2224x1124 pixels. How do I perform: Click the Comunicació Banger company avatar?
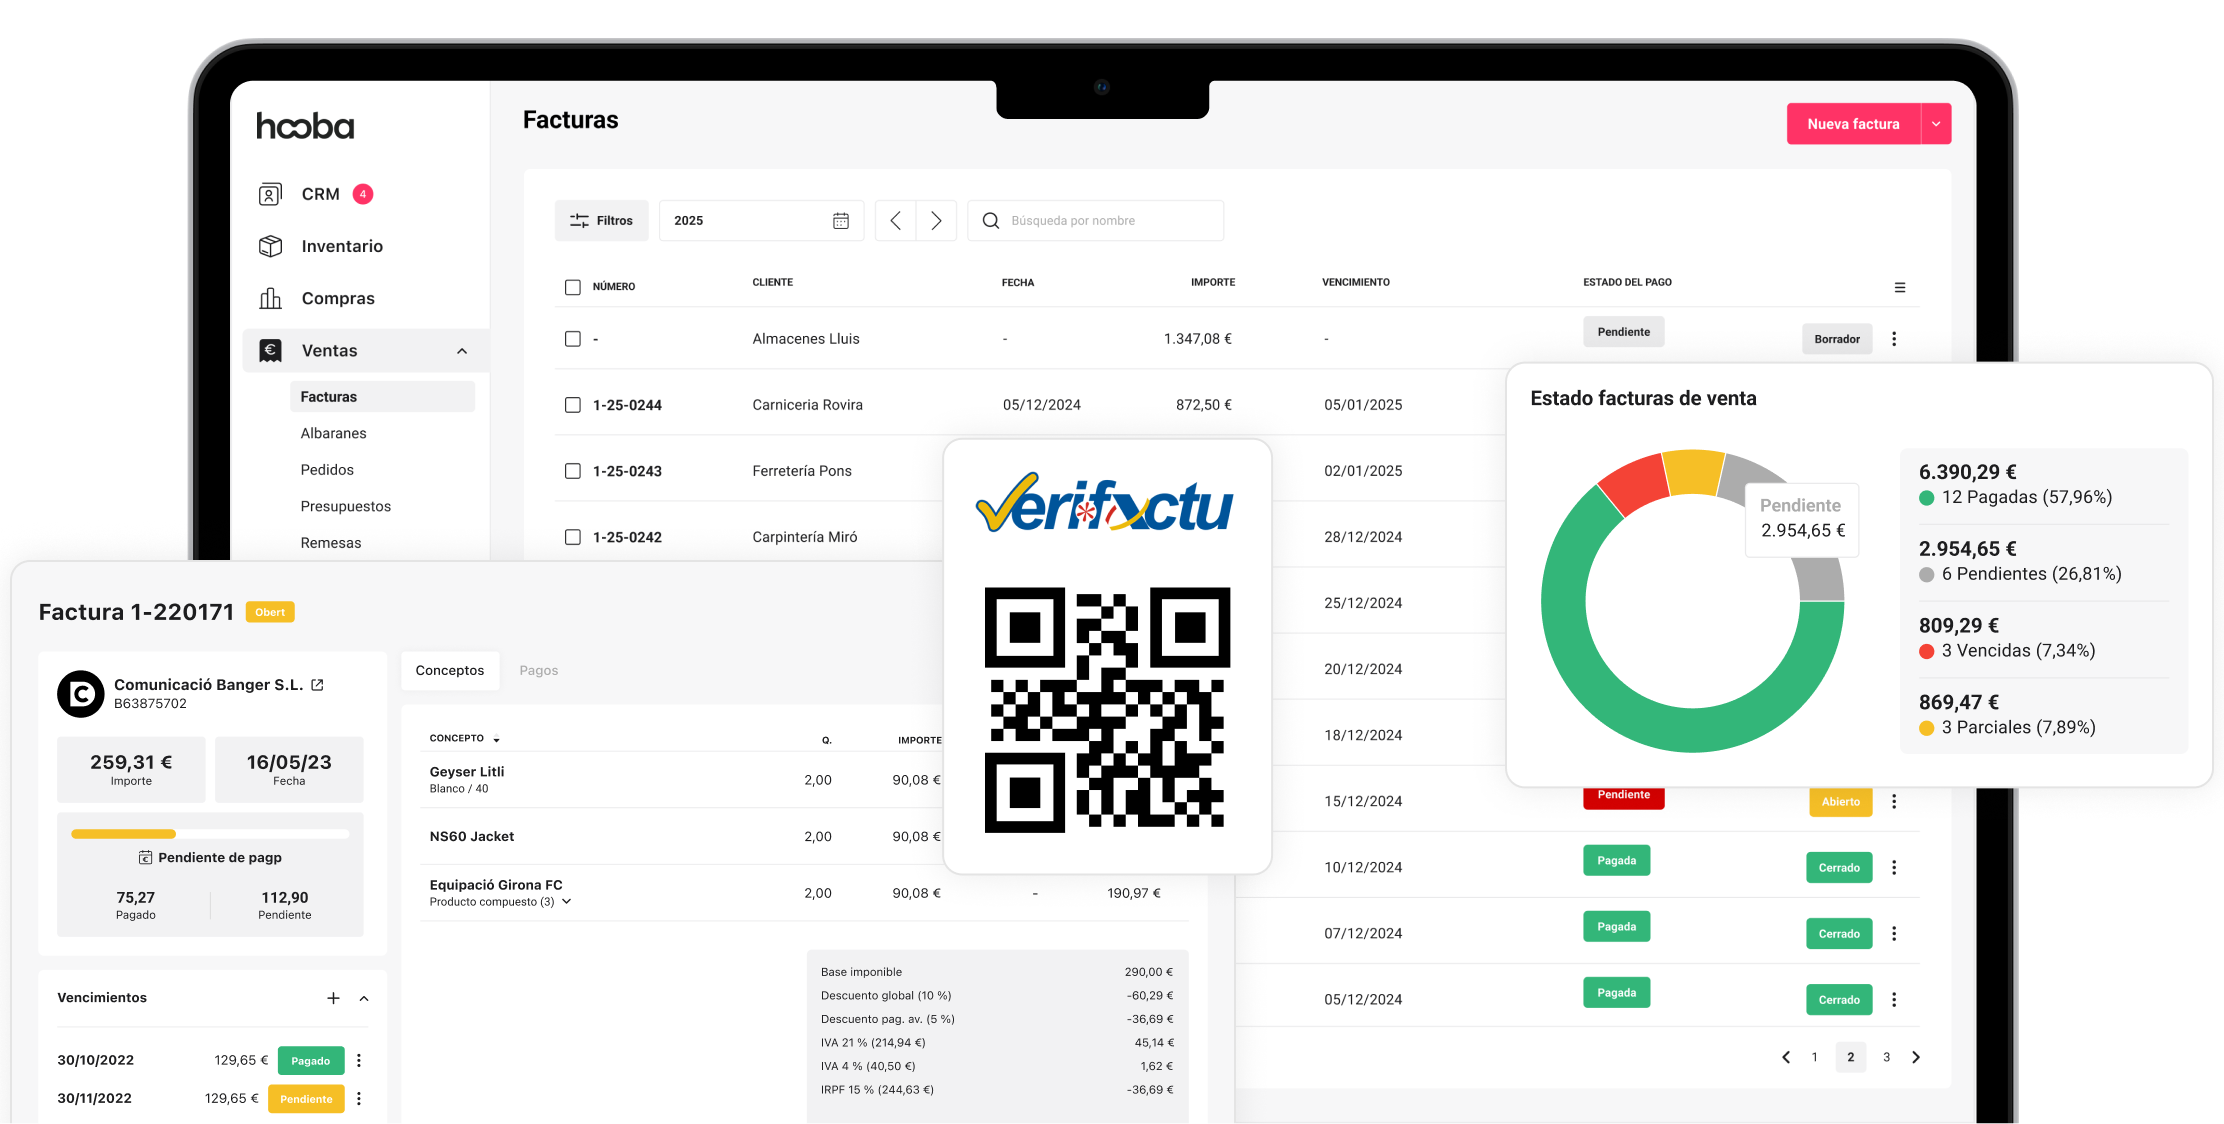click(81, 694)
